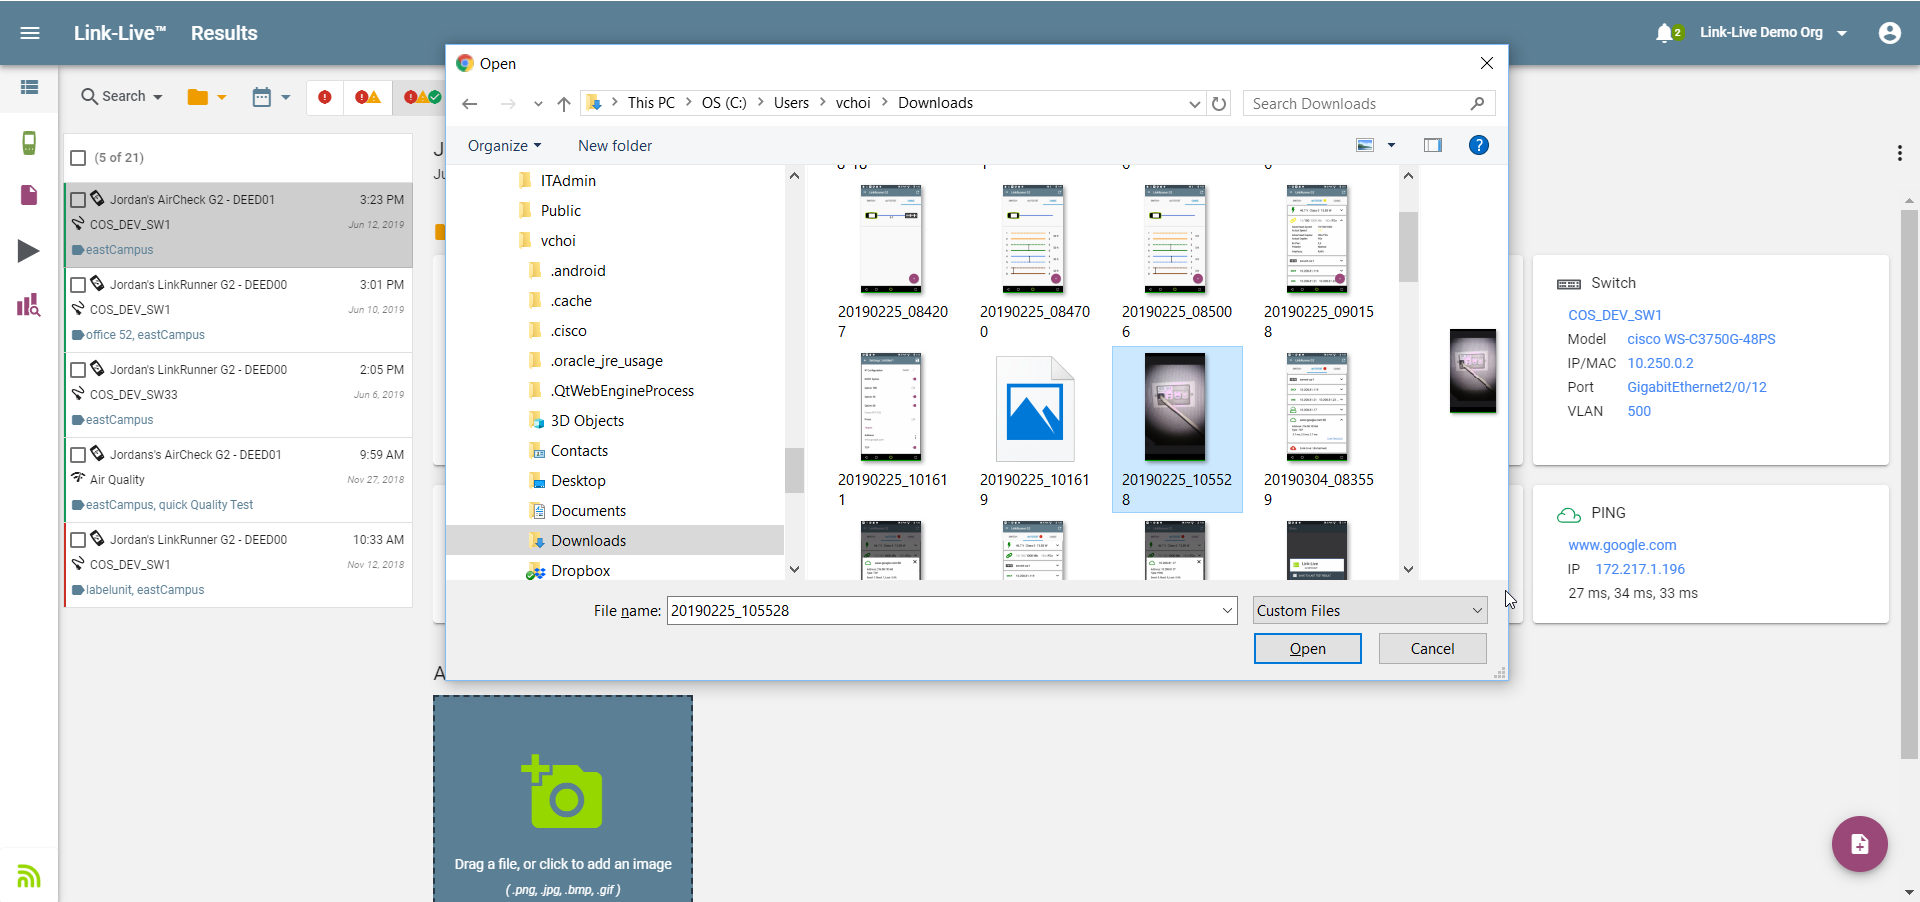Select the Desktop folder in tree

click(578, 481)
